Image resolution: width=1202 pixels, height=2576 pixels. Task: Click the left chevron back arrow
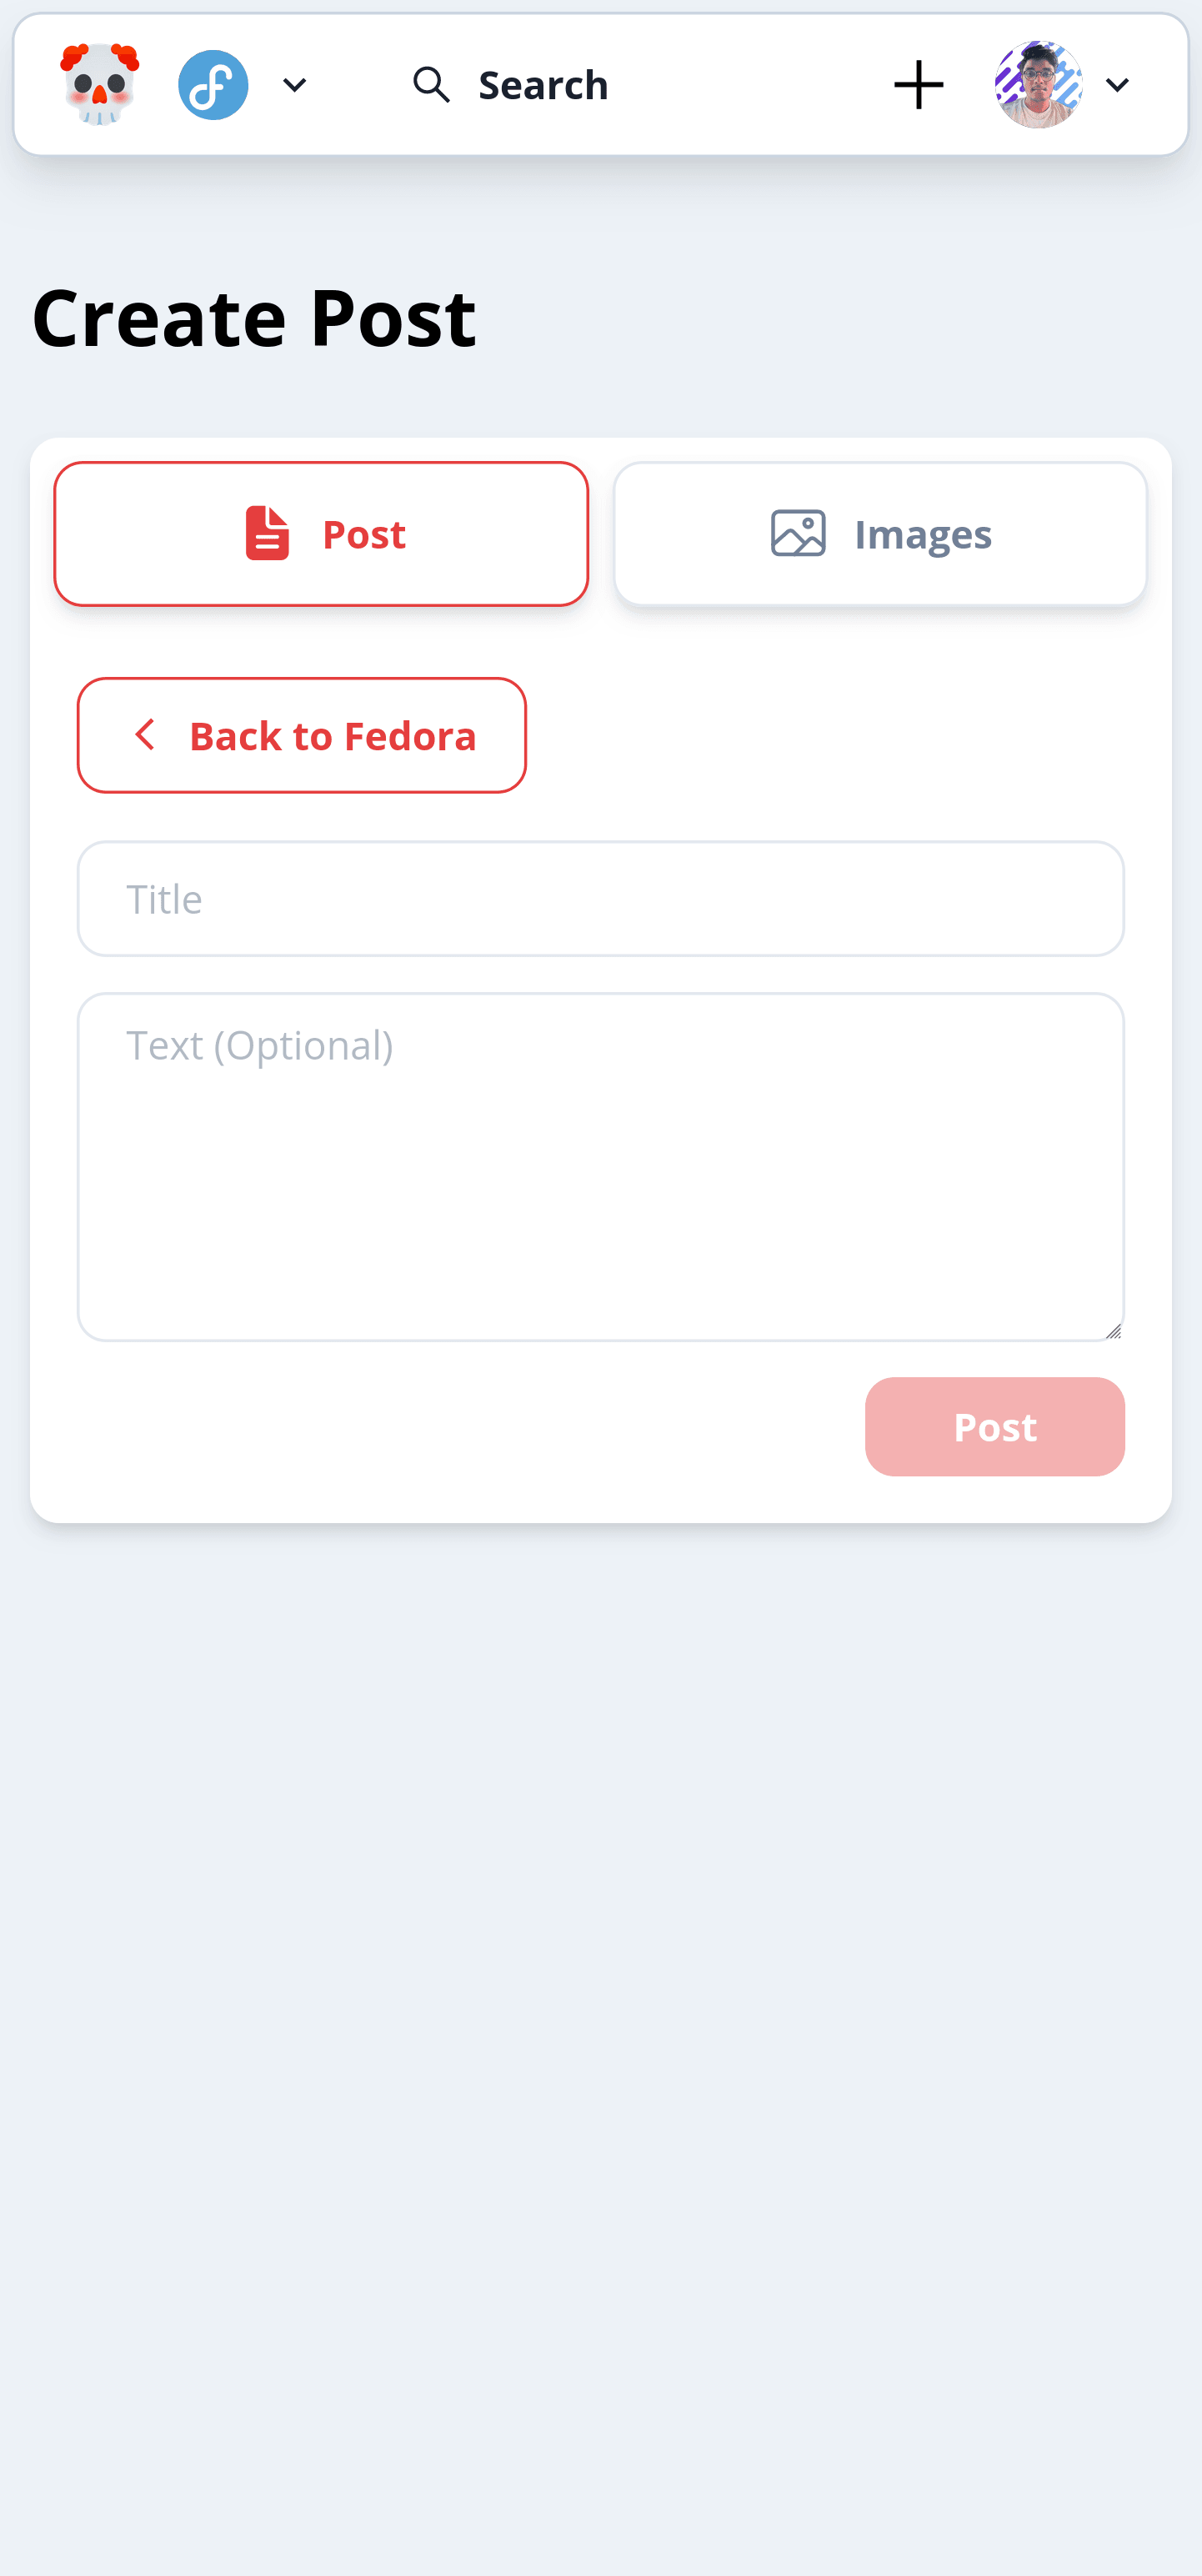click(x=144, y=735)
